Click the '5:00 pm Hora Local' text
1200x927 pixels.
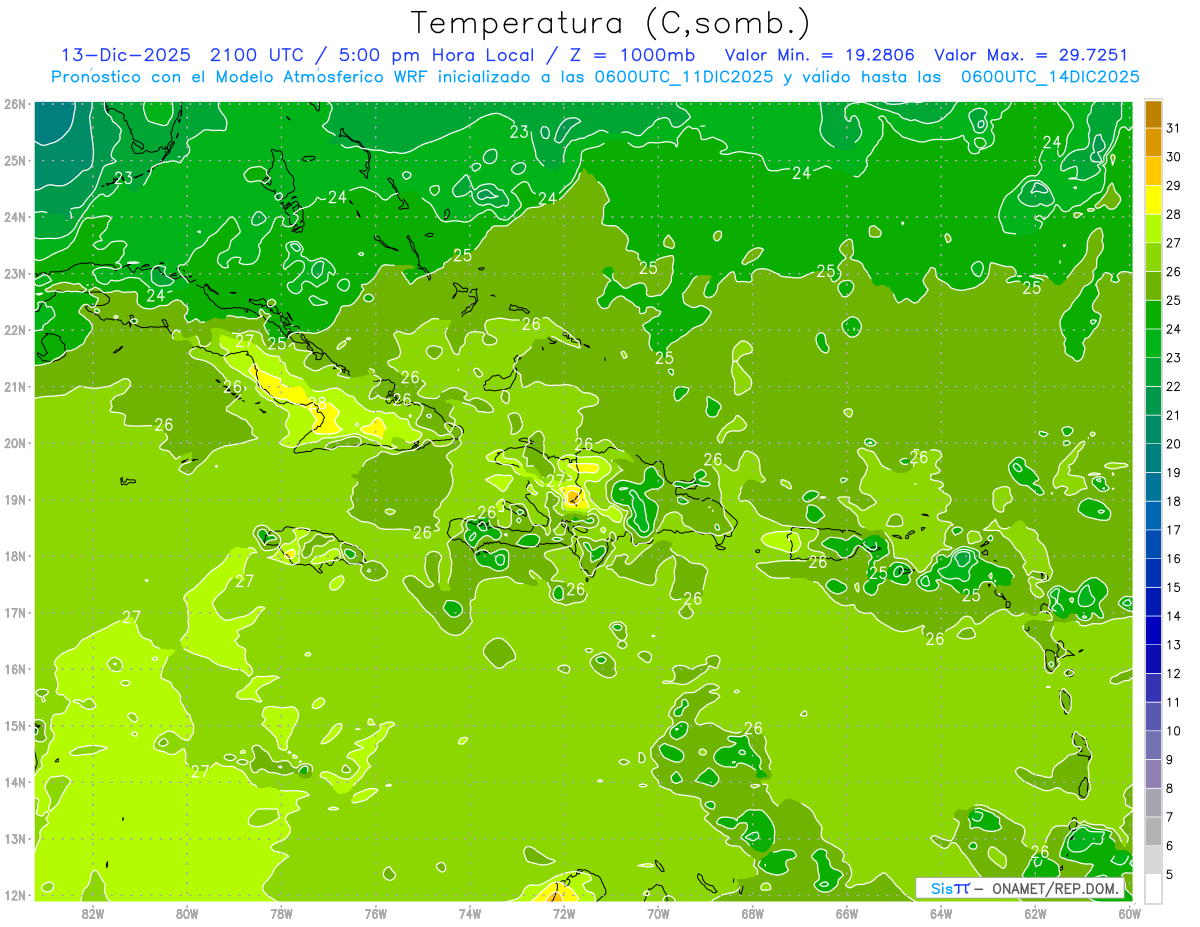(436, 55)
